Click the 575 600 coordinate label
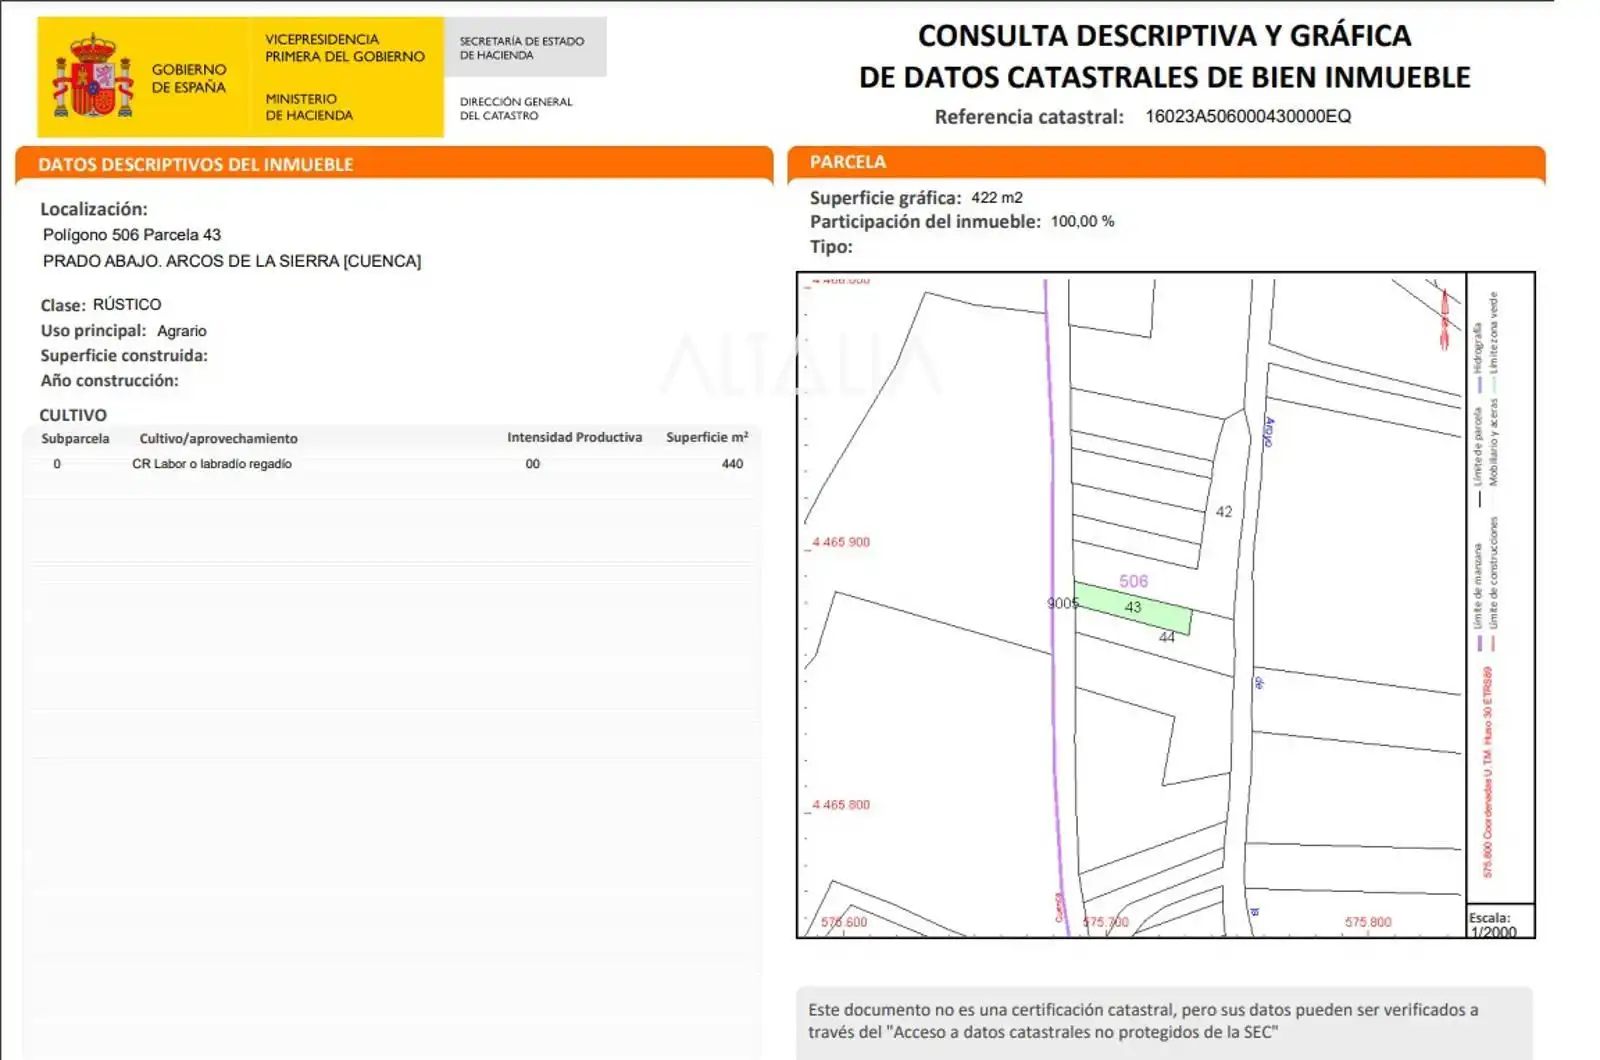The width and height of the screenshot is (1600, 1060). click(x=844, y=922)
